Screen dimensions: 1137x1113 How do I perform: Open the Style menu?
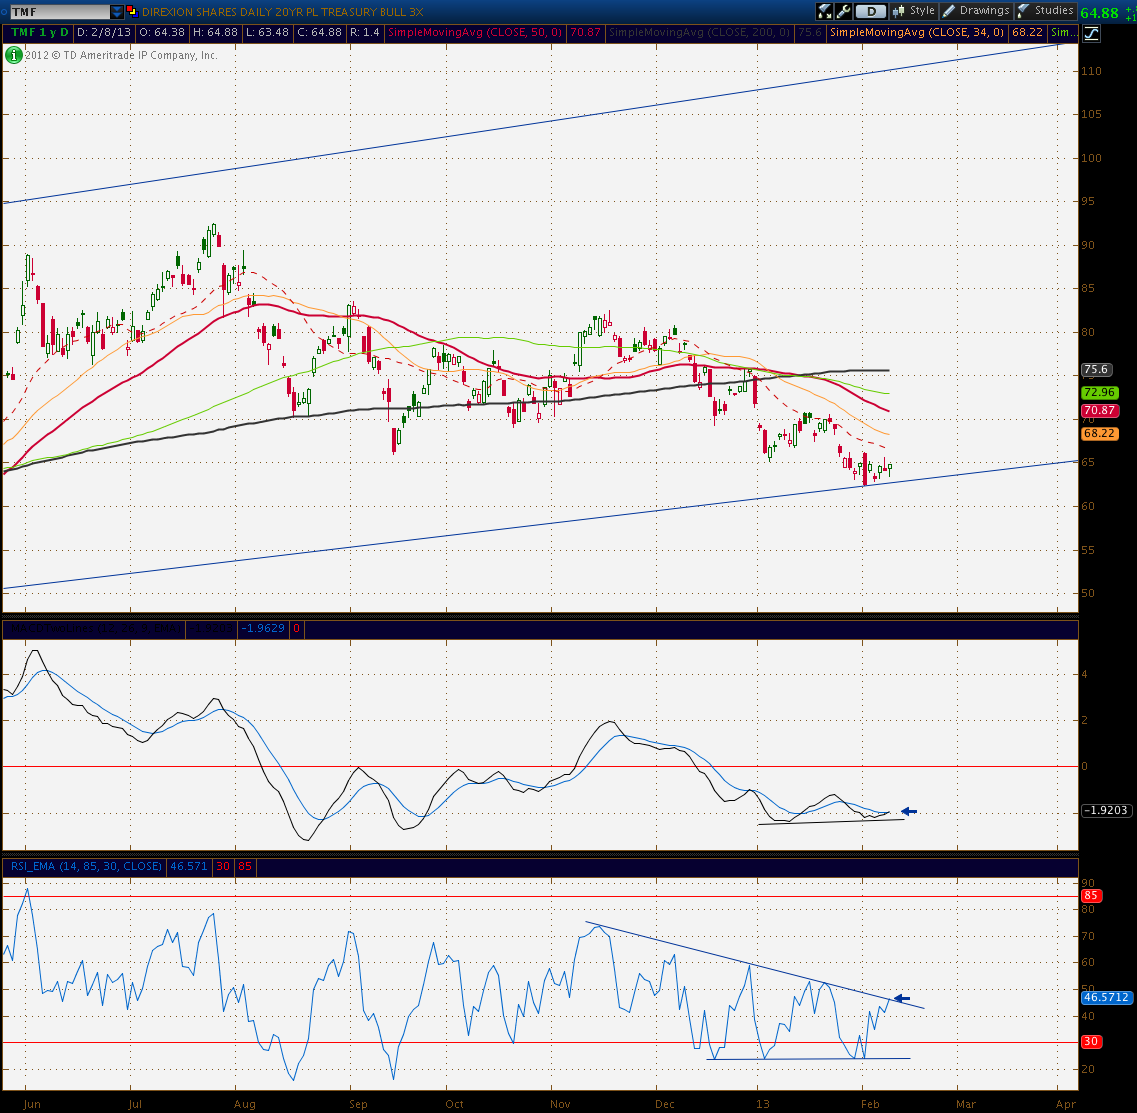[914, 11]
